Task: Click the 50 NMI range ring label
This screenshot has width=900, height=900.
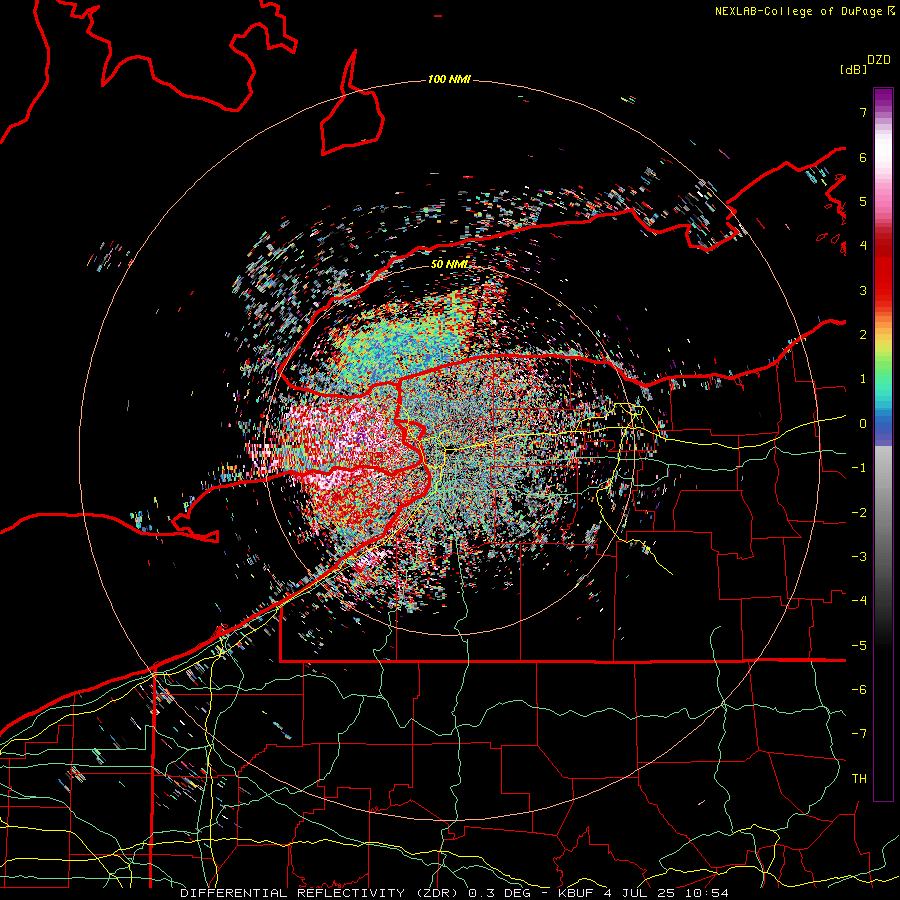Action: pyautogui.click(x=449, y=264)
